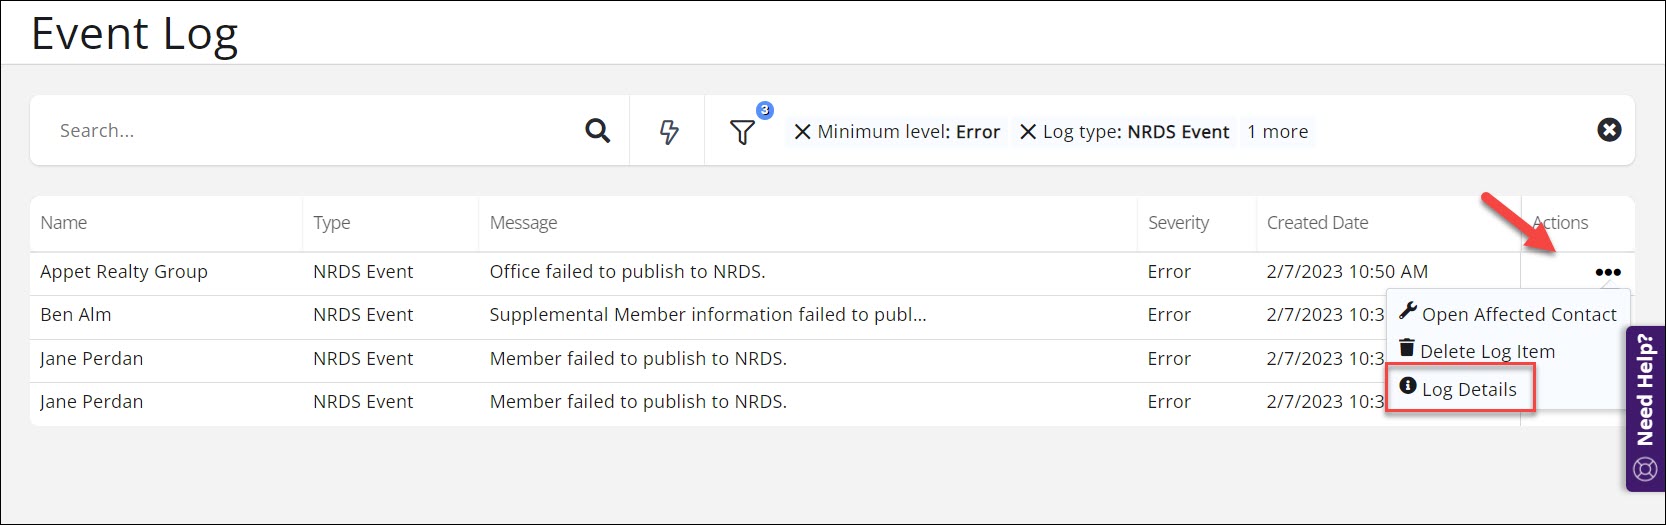The width and height of the screenshot is (1666, 525).
Task: Sort by the Created Date column header
Action: [1317, 223]
